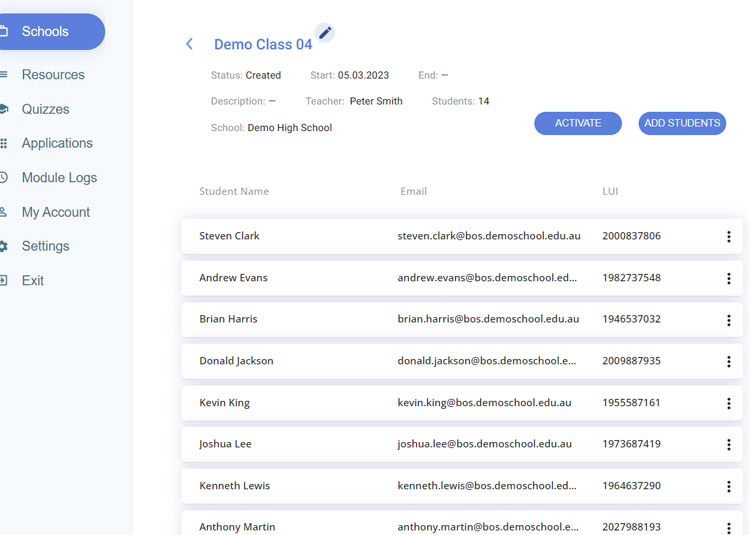Open the three-dot menu for Joshua Lee
Image resolution: width=750 pixels, height=535 pixels.
[728, 445]
